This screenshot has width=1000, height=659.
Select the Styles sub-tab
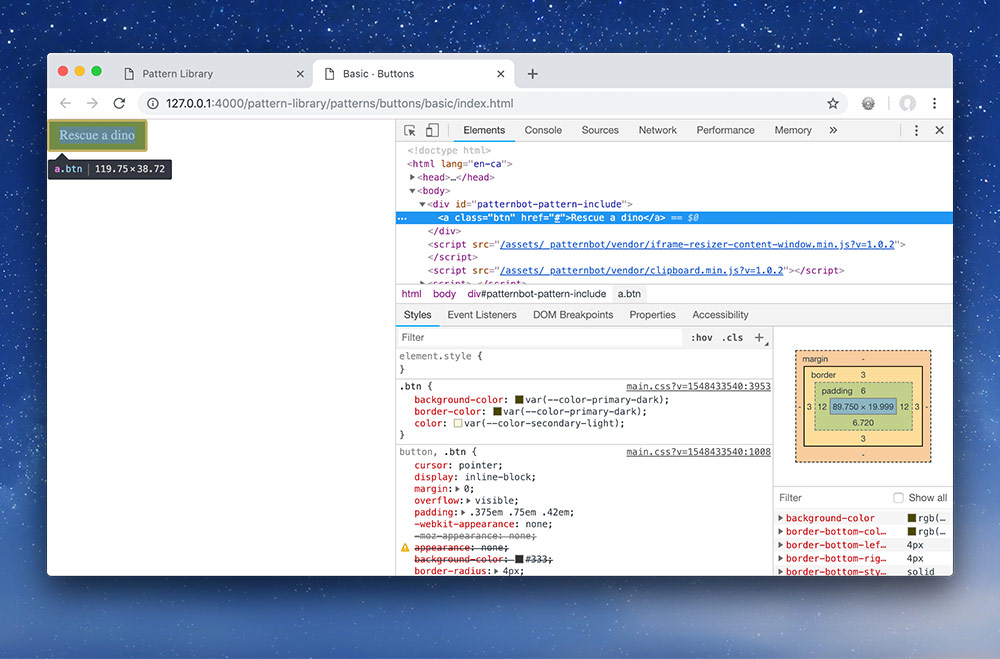[417, 315]
